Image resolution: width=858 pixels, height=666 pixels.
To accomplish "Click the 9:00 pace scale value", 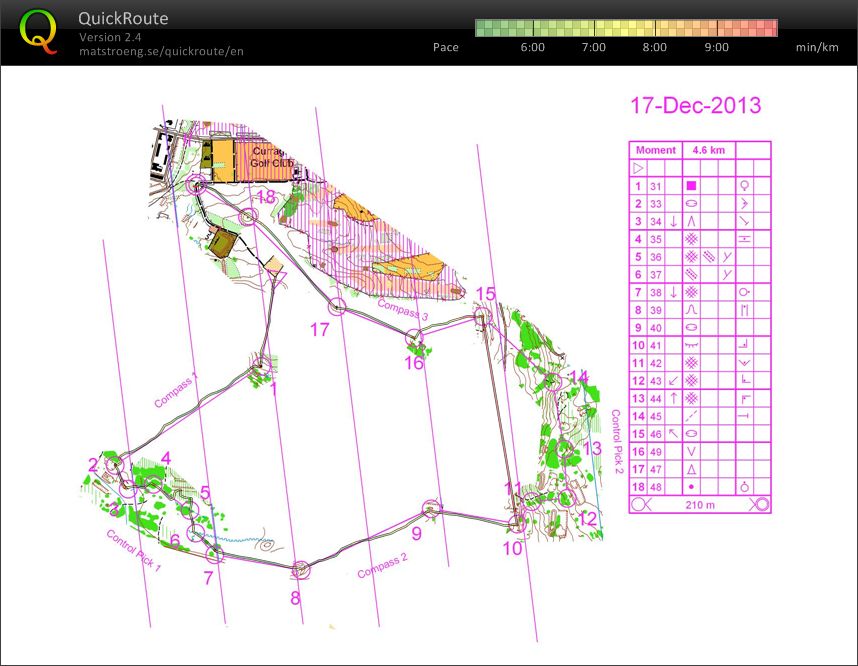I will (716, 47).
